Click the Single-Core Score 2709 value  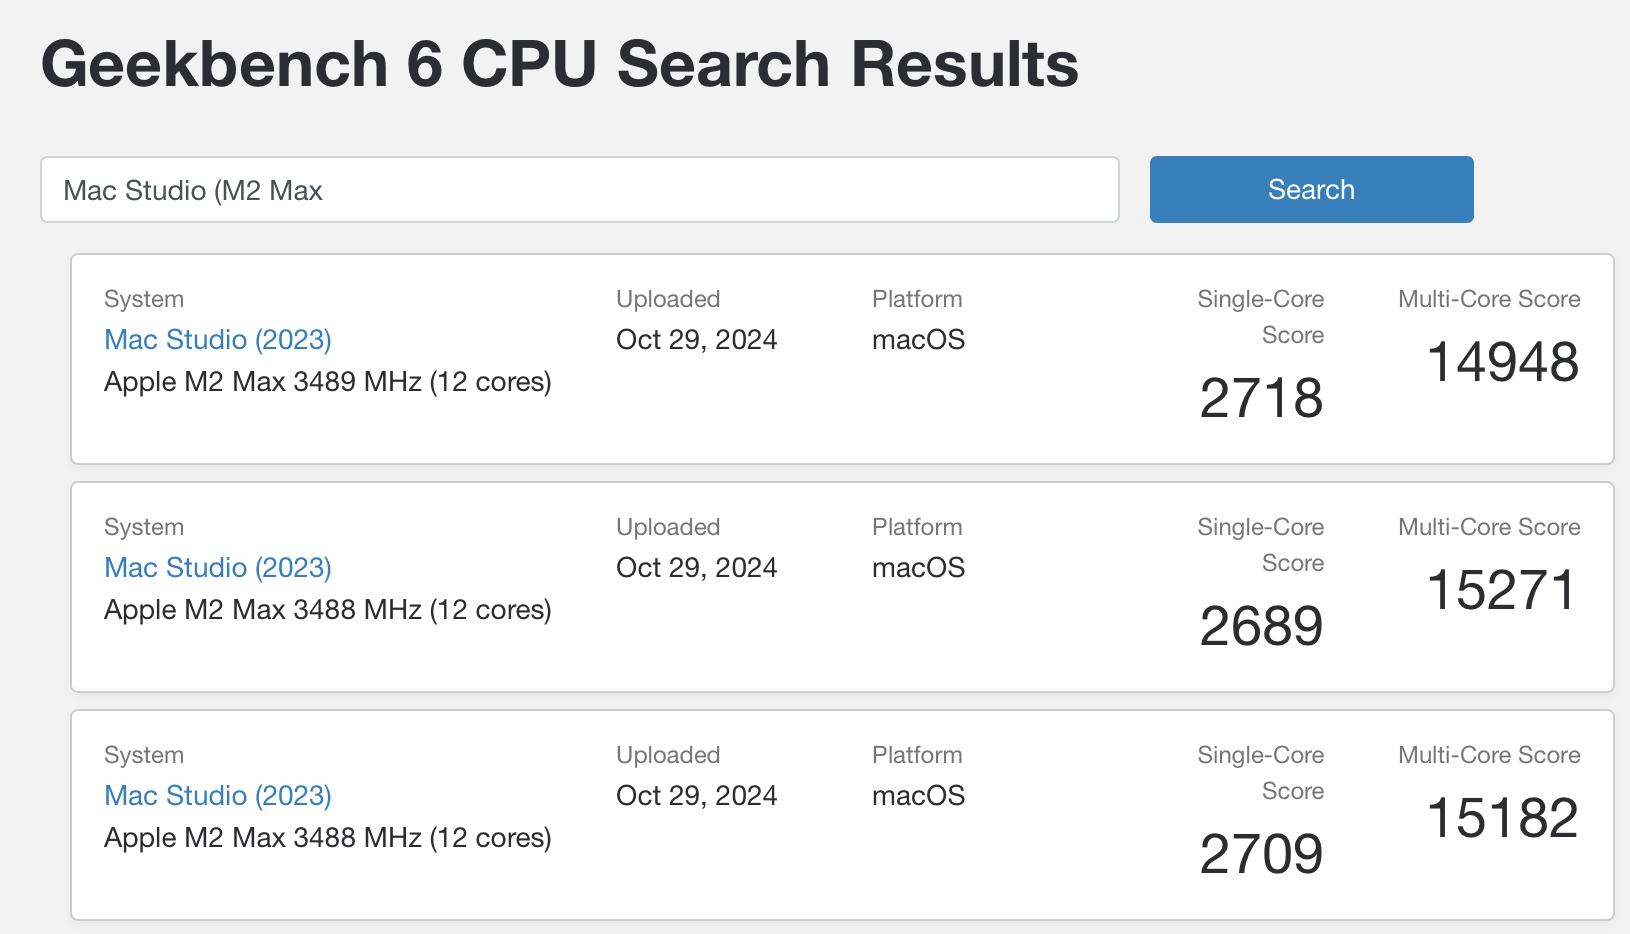1261,854
